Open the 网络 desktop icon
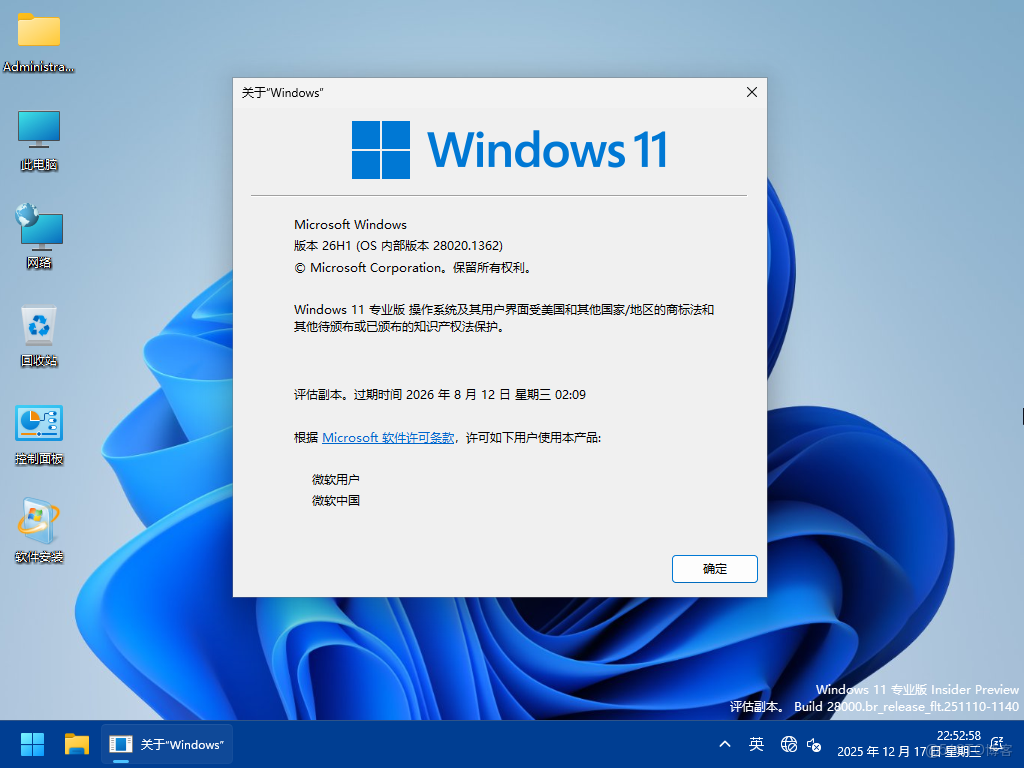The height and width of the screenshot is (768, 1024). 38,225
